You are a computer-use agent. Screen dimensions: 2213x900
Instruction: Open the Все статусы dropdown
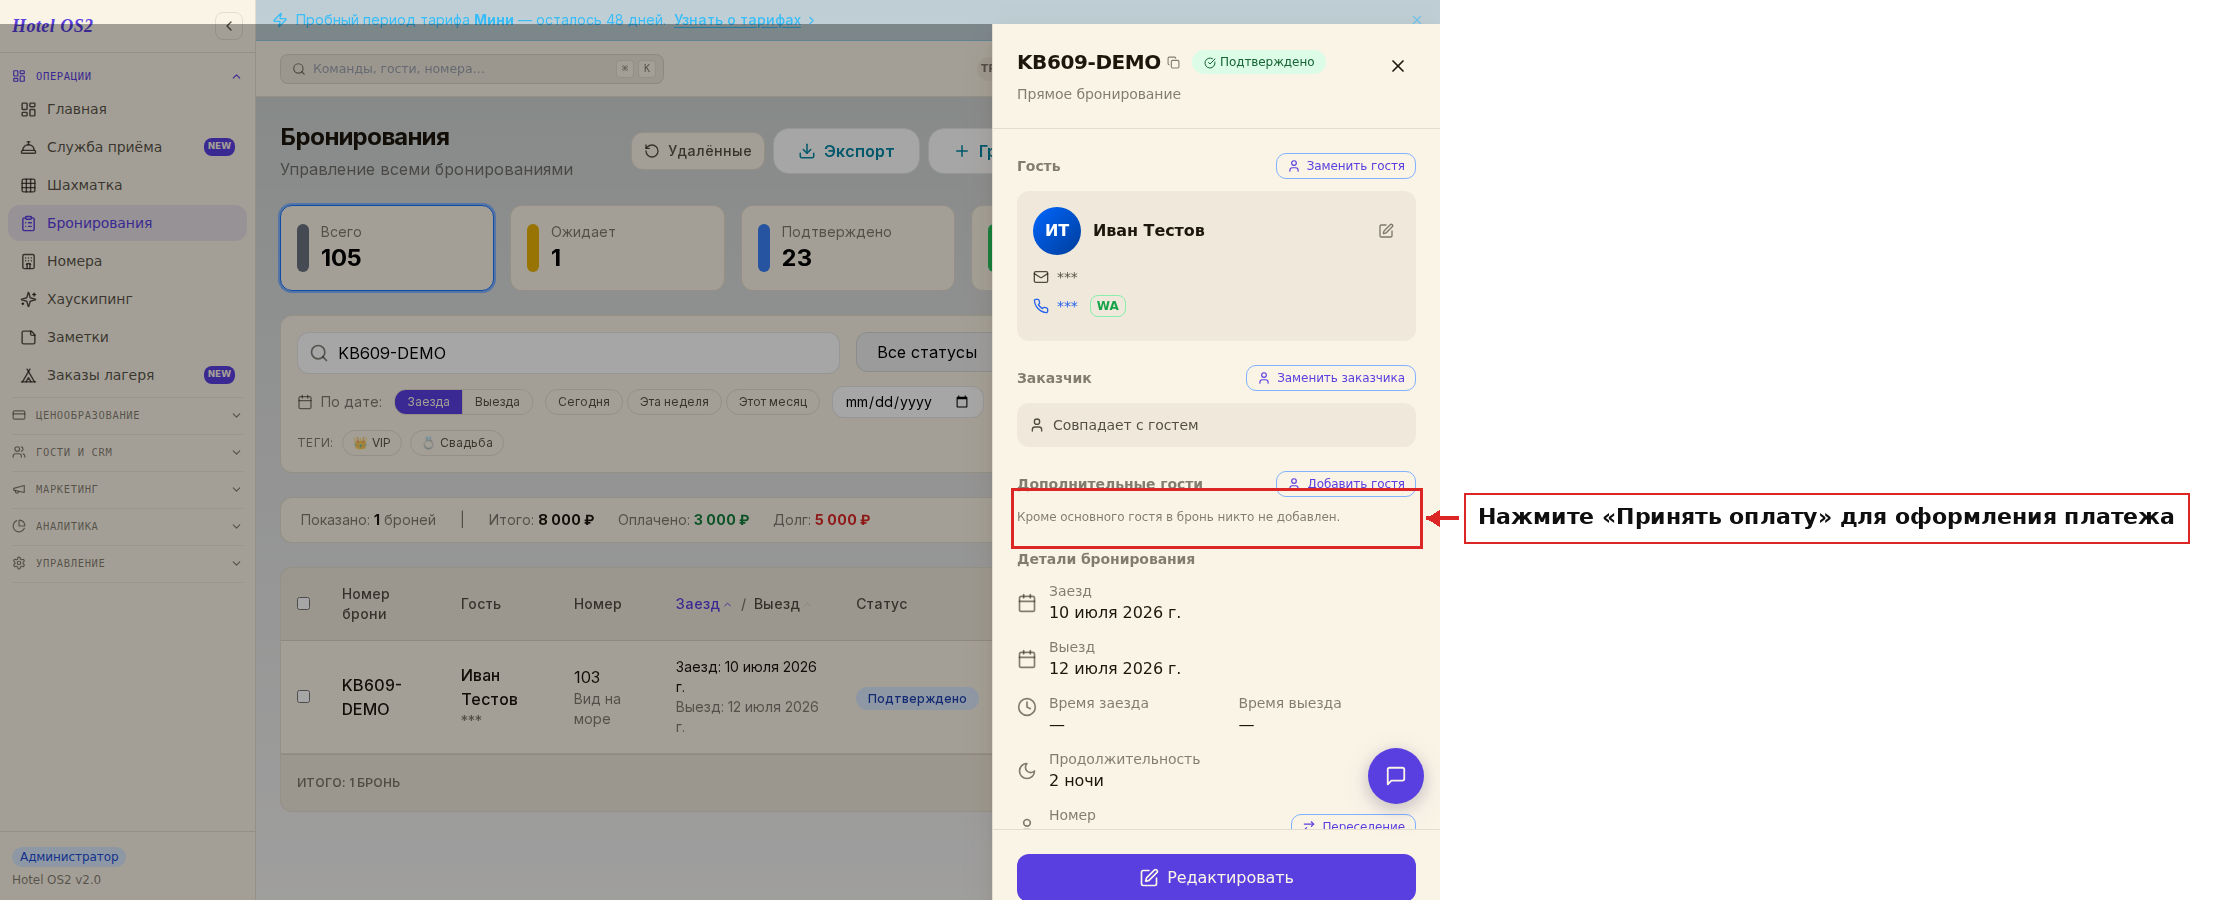coord(927,353)
